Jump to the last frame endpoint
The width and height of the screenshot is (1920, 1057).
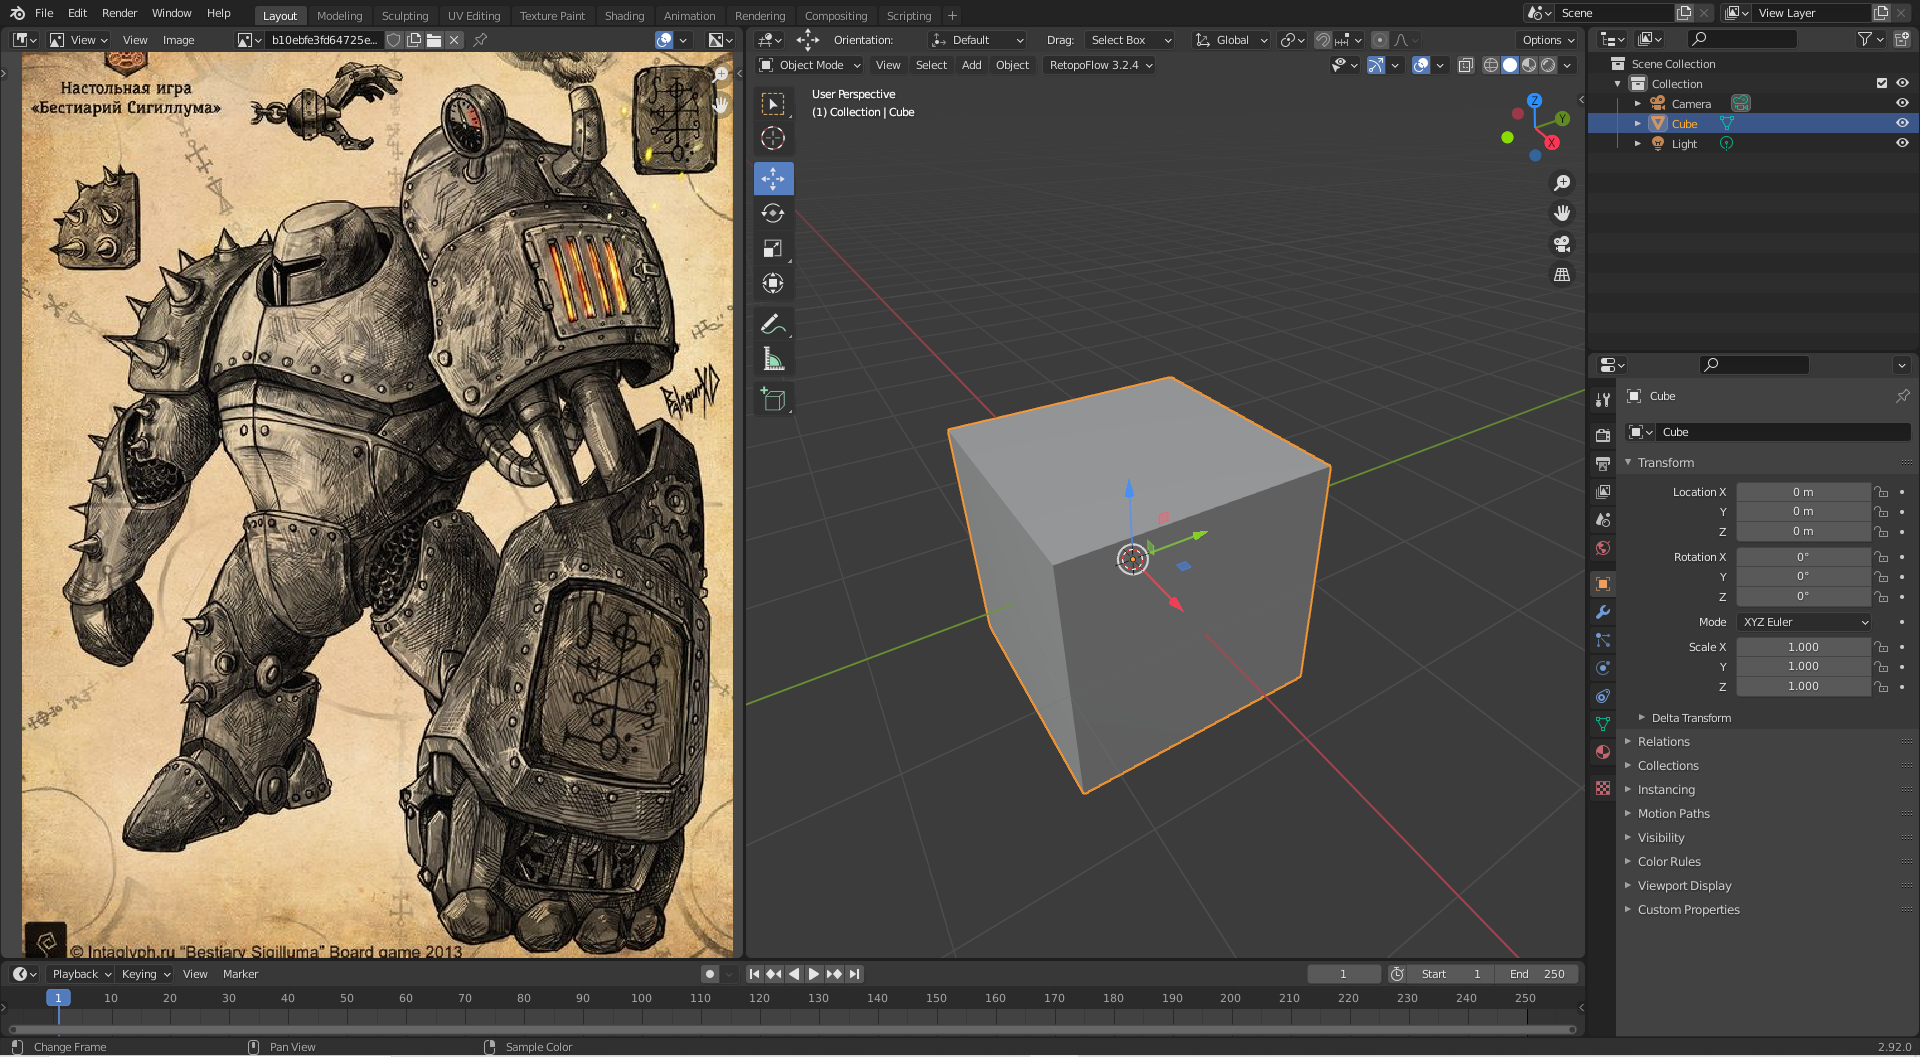pos(854,974)
